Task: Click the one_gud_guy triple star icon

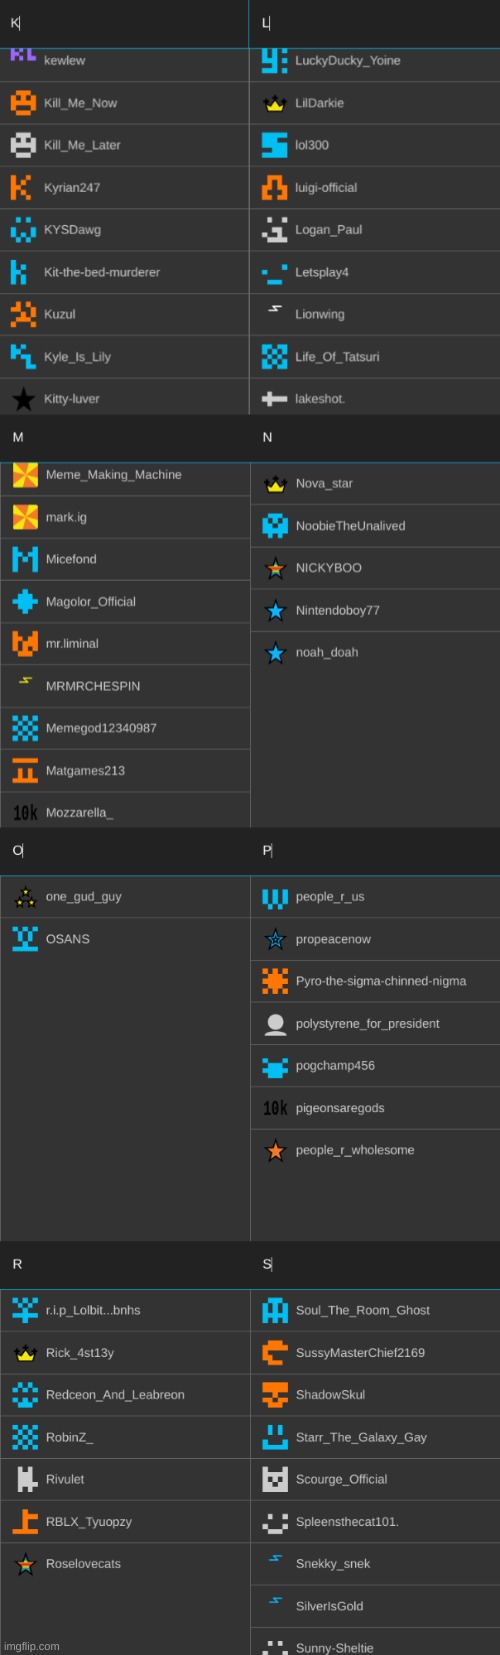Action: [x=25, y=897]
